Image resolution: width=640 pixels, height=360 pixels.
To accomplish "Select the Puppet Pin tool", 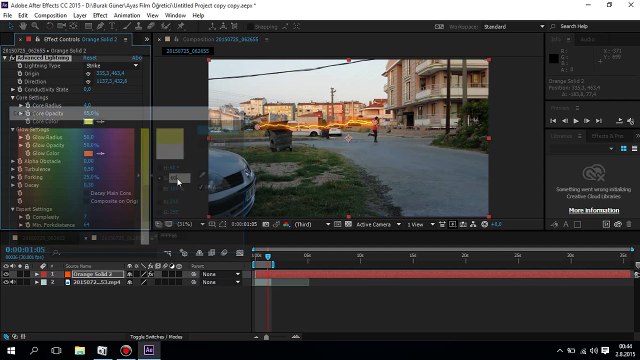I will pyautogui.click(x=180, y=26).
